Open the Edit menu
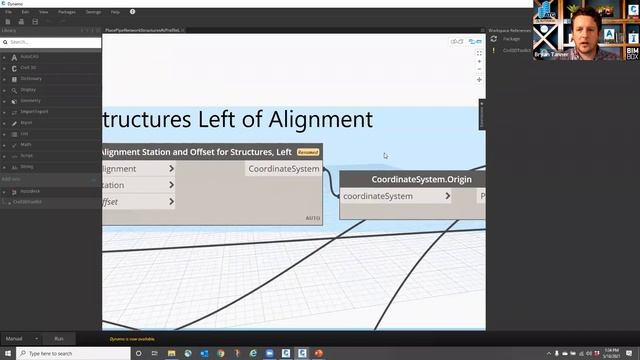640x360 pixels. (25, 12)
